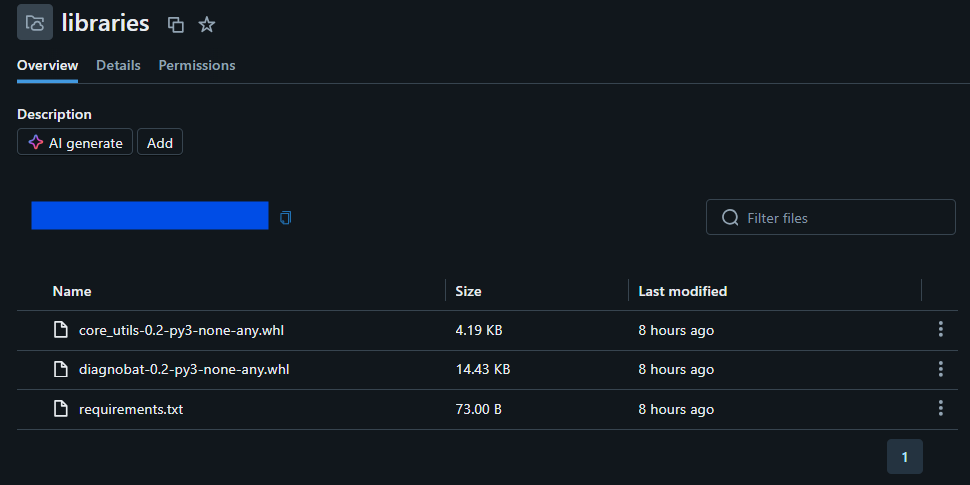Switch to the Permissions tab
This screenshot has width=970, height=485.
pos(197,65)
